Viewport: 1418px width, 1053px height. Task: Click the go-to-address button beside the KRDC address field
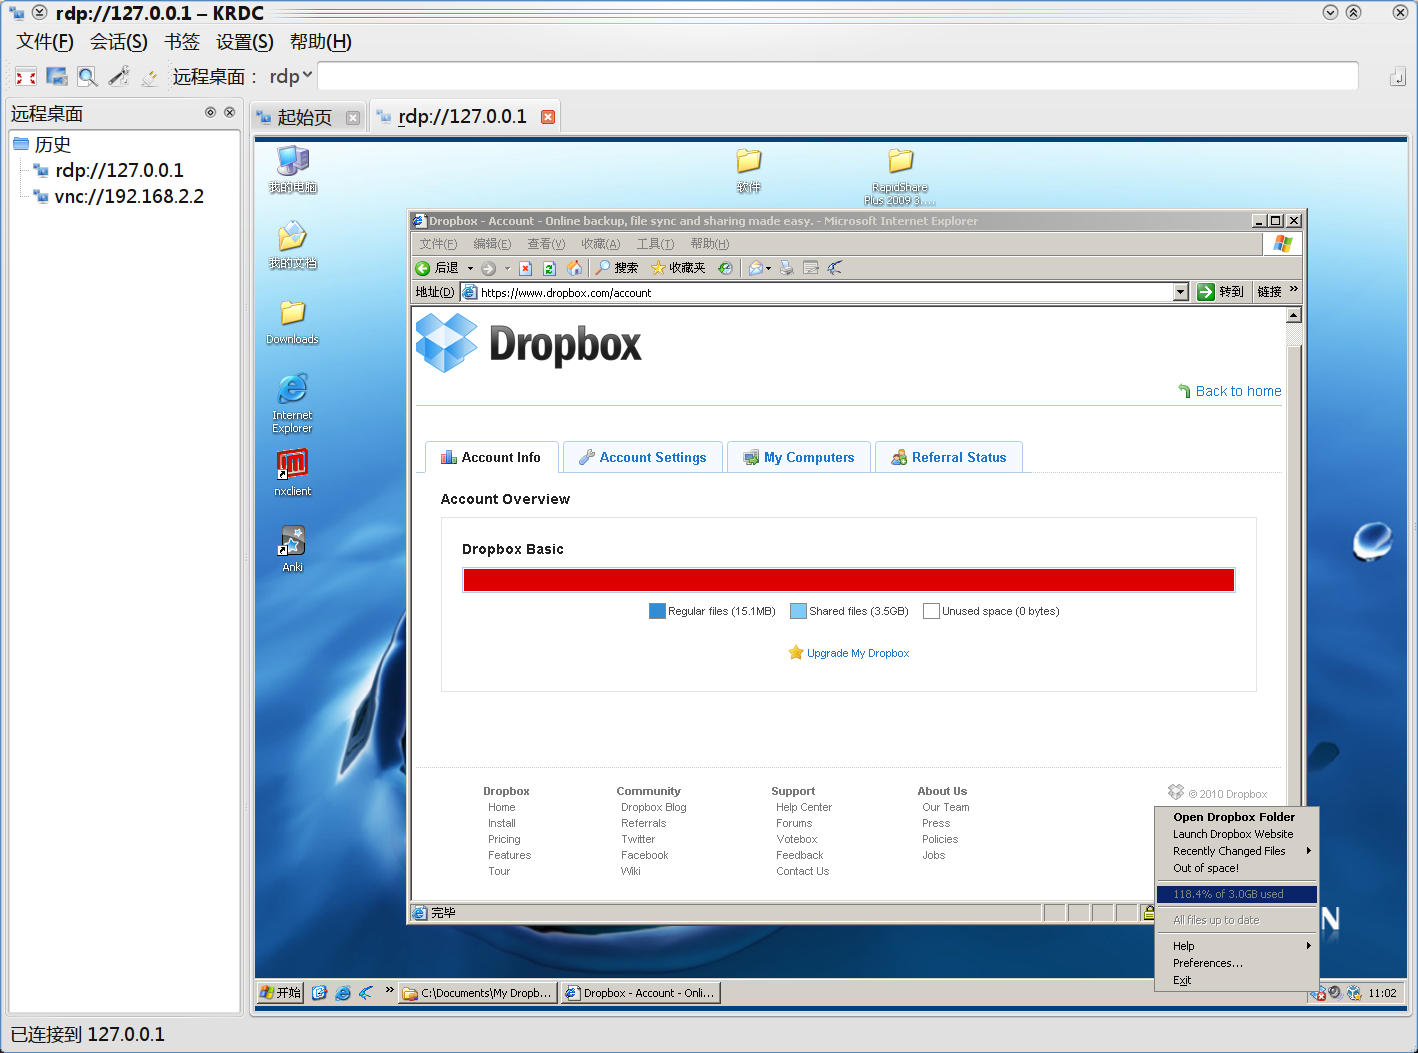[x=1398, y=77]
